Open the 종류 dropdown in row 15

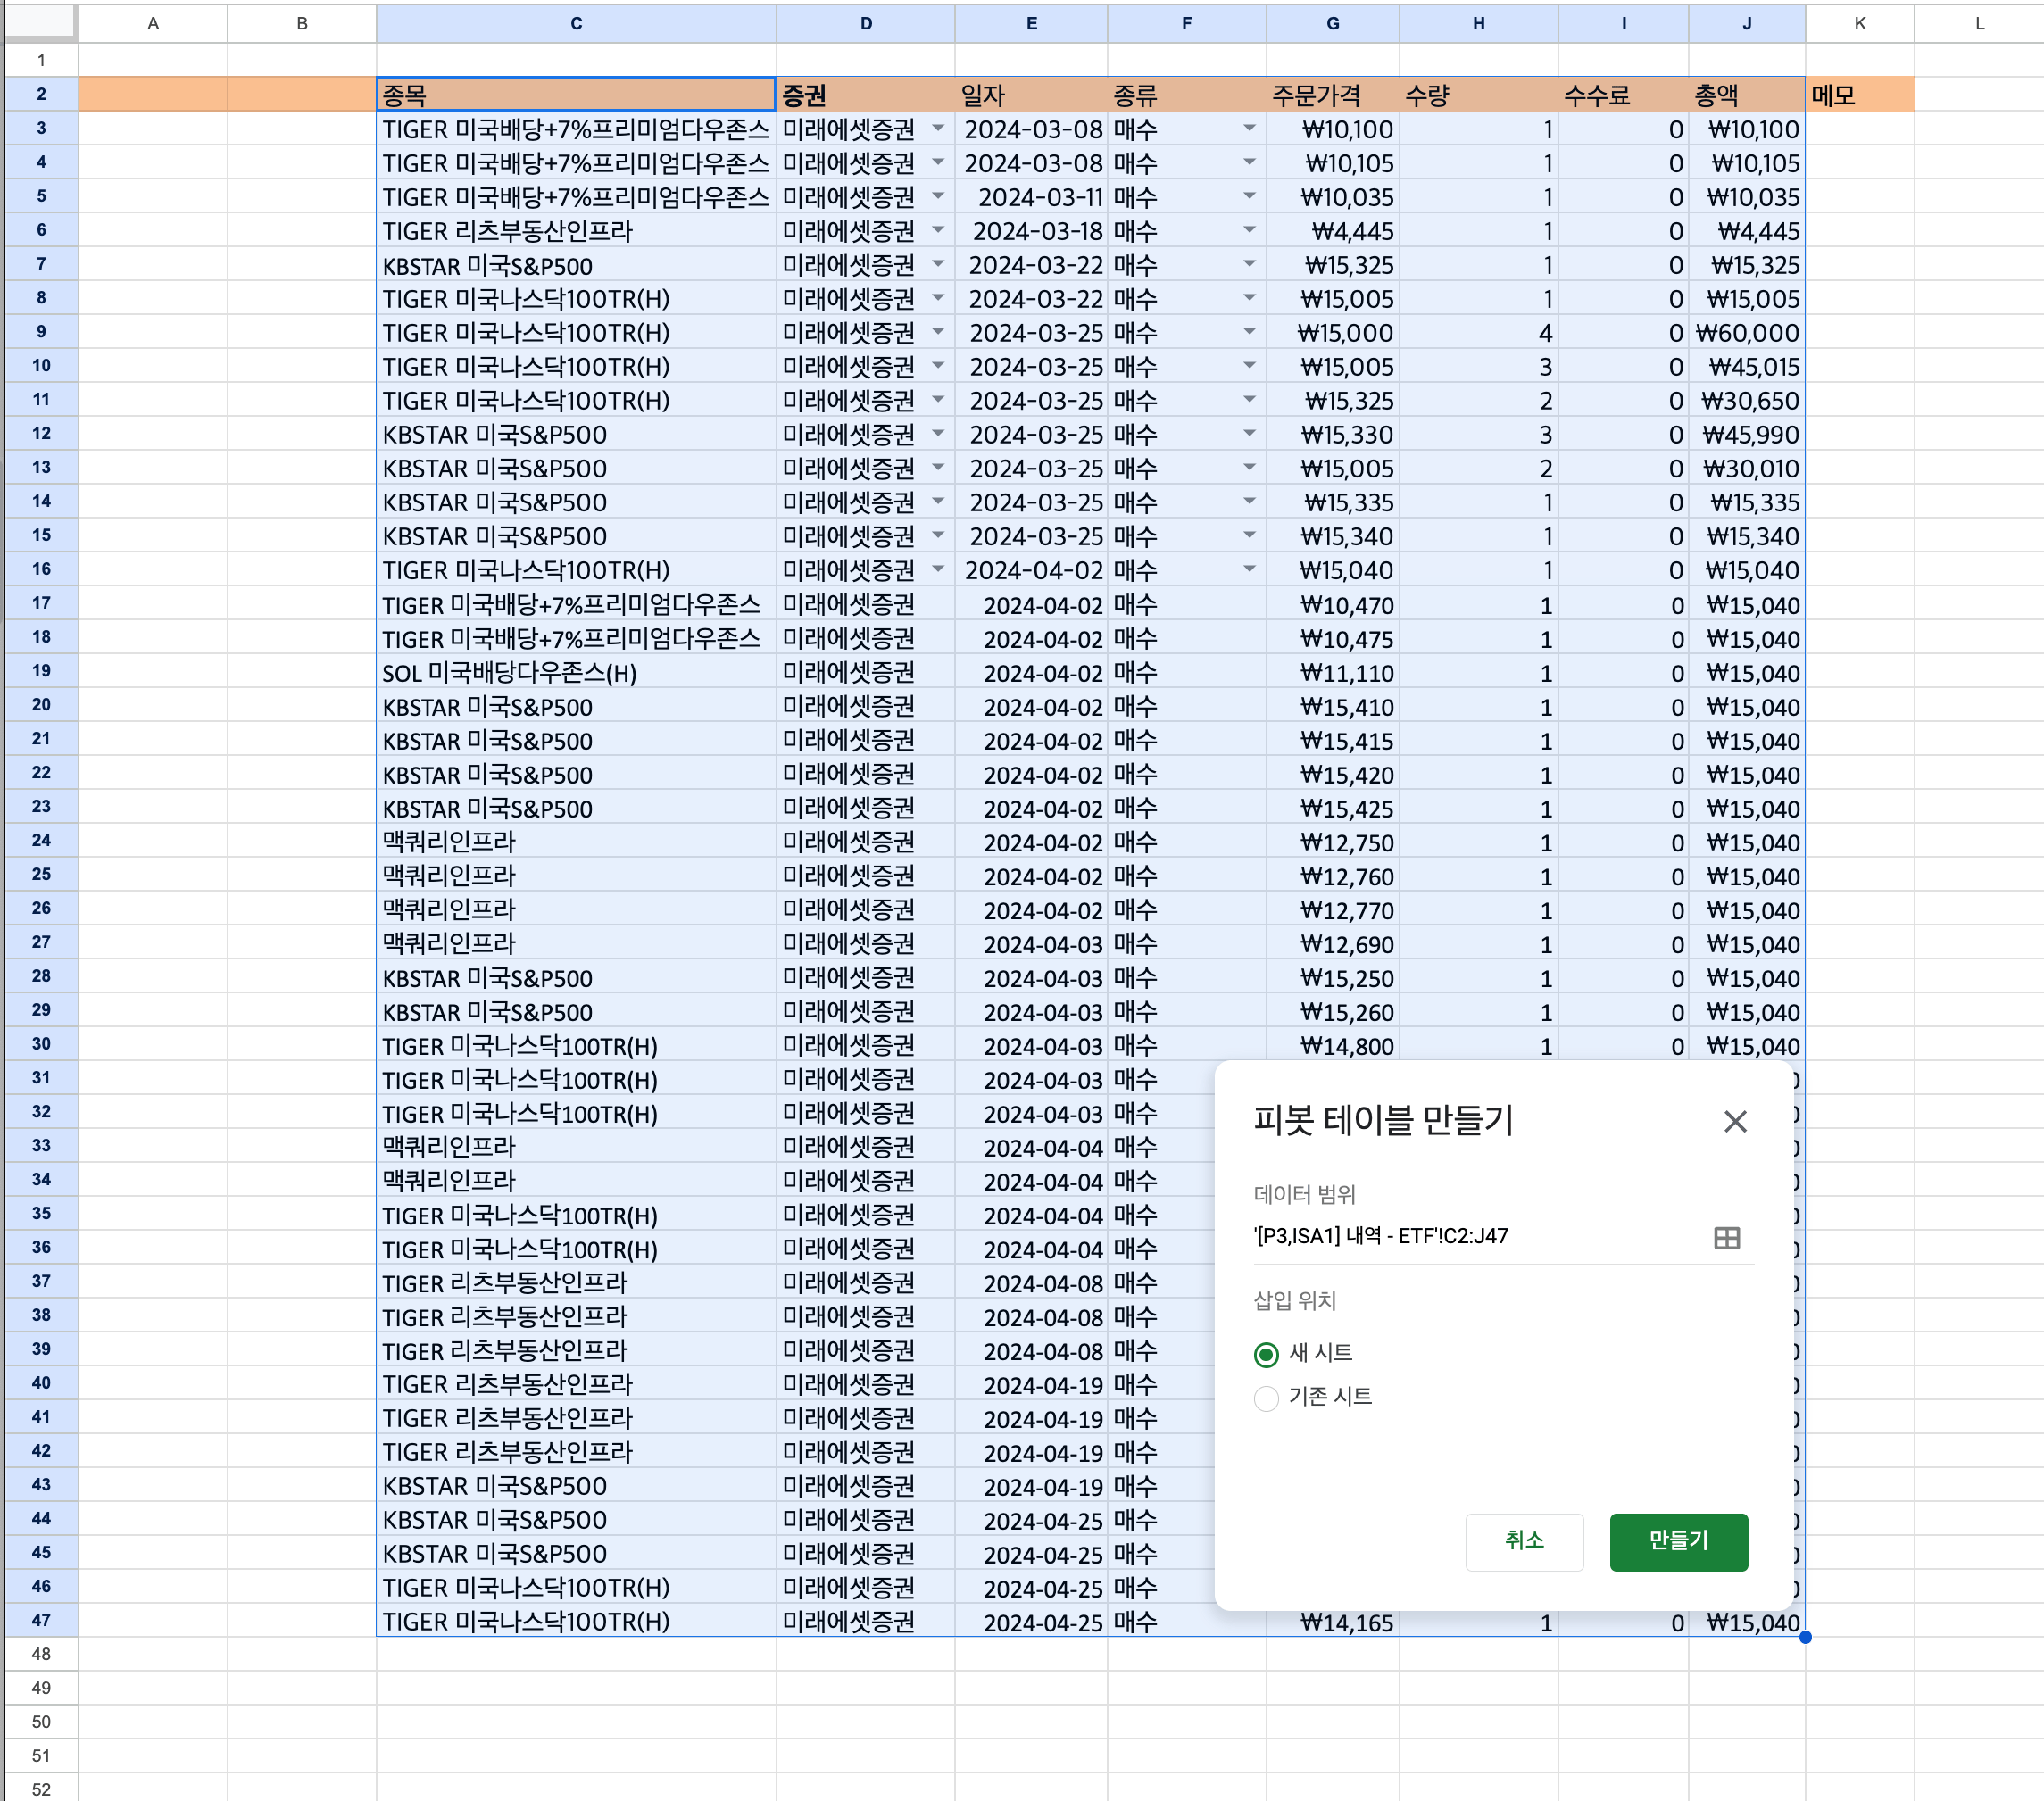(1249, 536)
